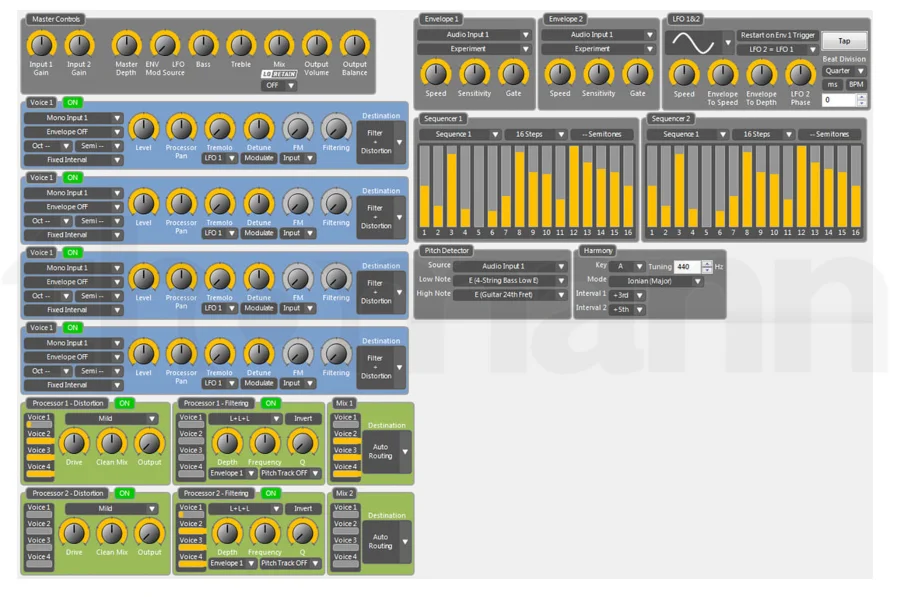The image size is (901, 597).
Task: Toggle the topmost Voice 1 ON switch
Action: coord(72,102)
